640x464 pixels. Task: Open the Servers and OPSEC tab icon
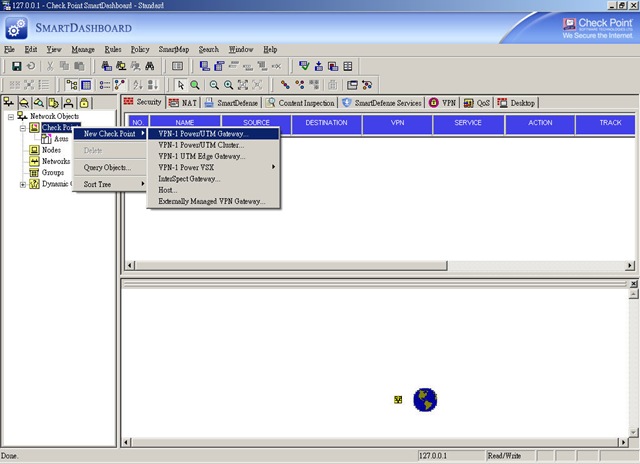point(53,103)
